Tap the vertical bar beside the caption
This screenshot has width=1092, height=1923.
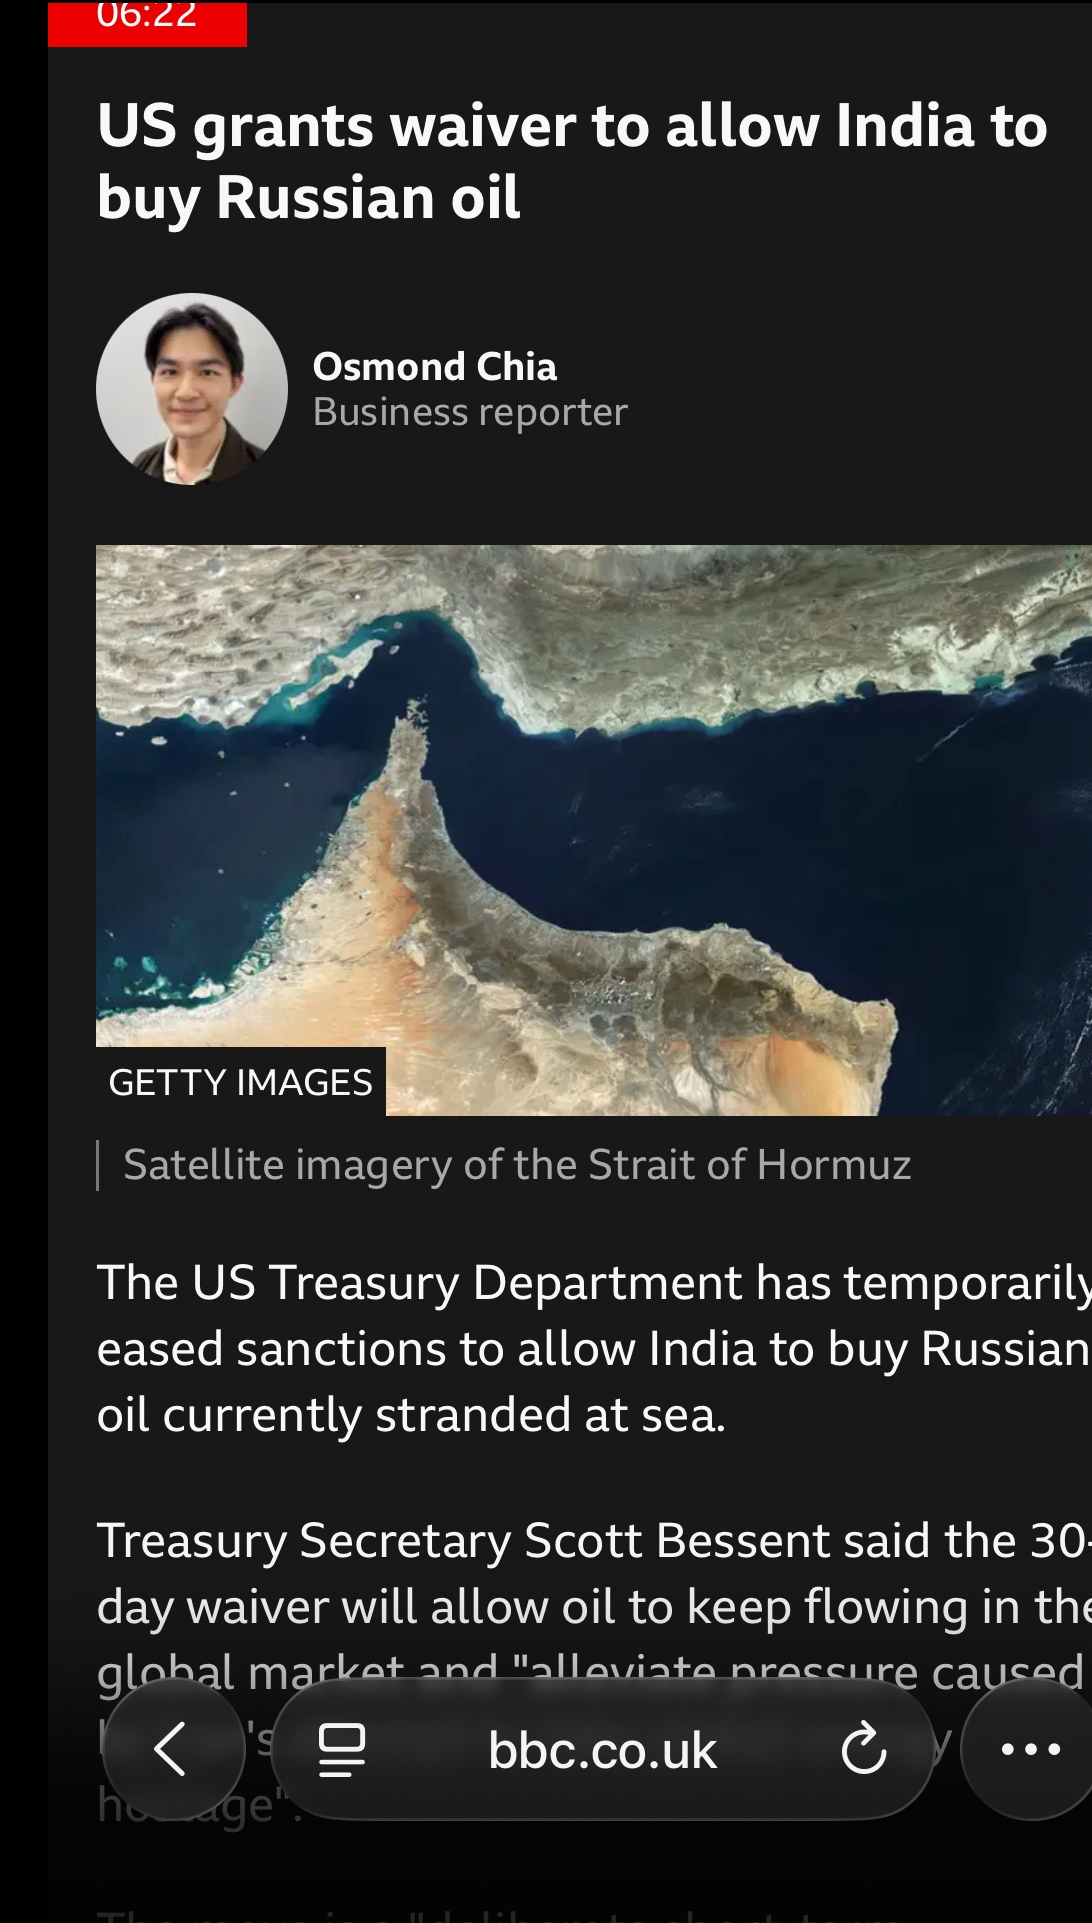tap(98, 1165)
